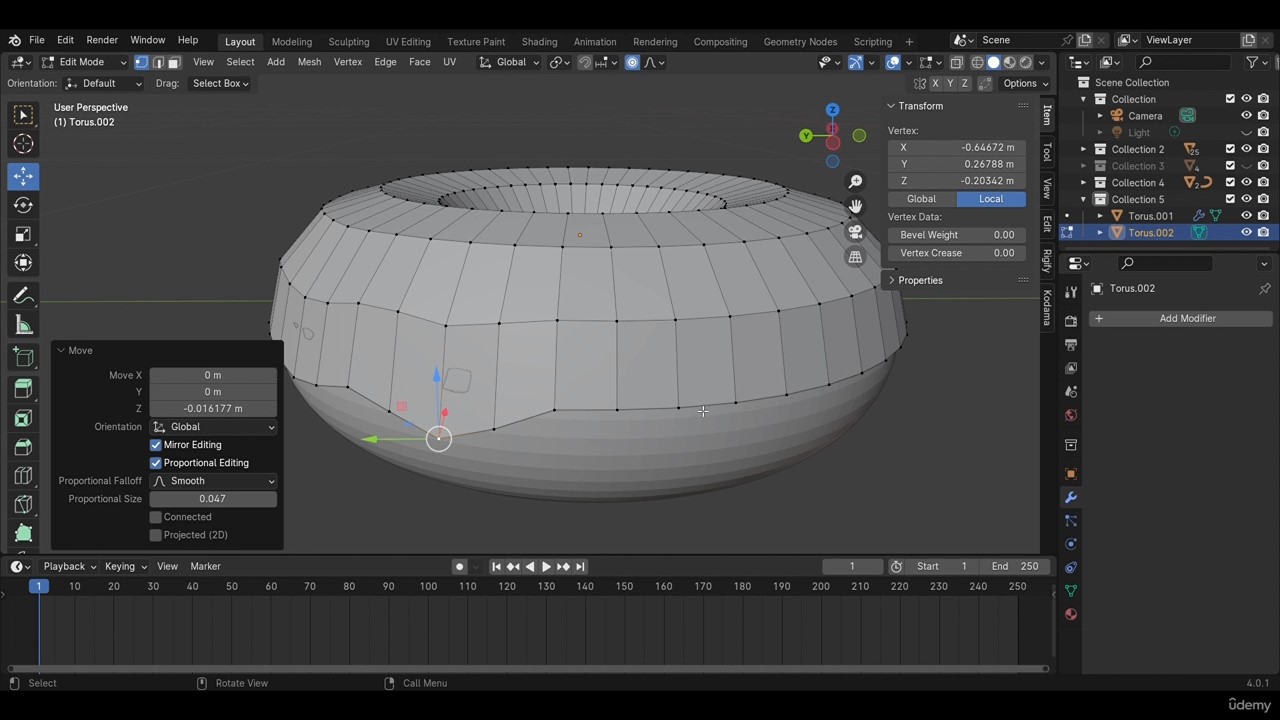Select the Annotate tool
Viewport: 1280px width, 720px height.
[x=23, y=296]
